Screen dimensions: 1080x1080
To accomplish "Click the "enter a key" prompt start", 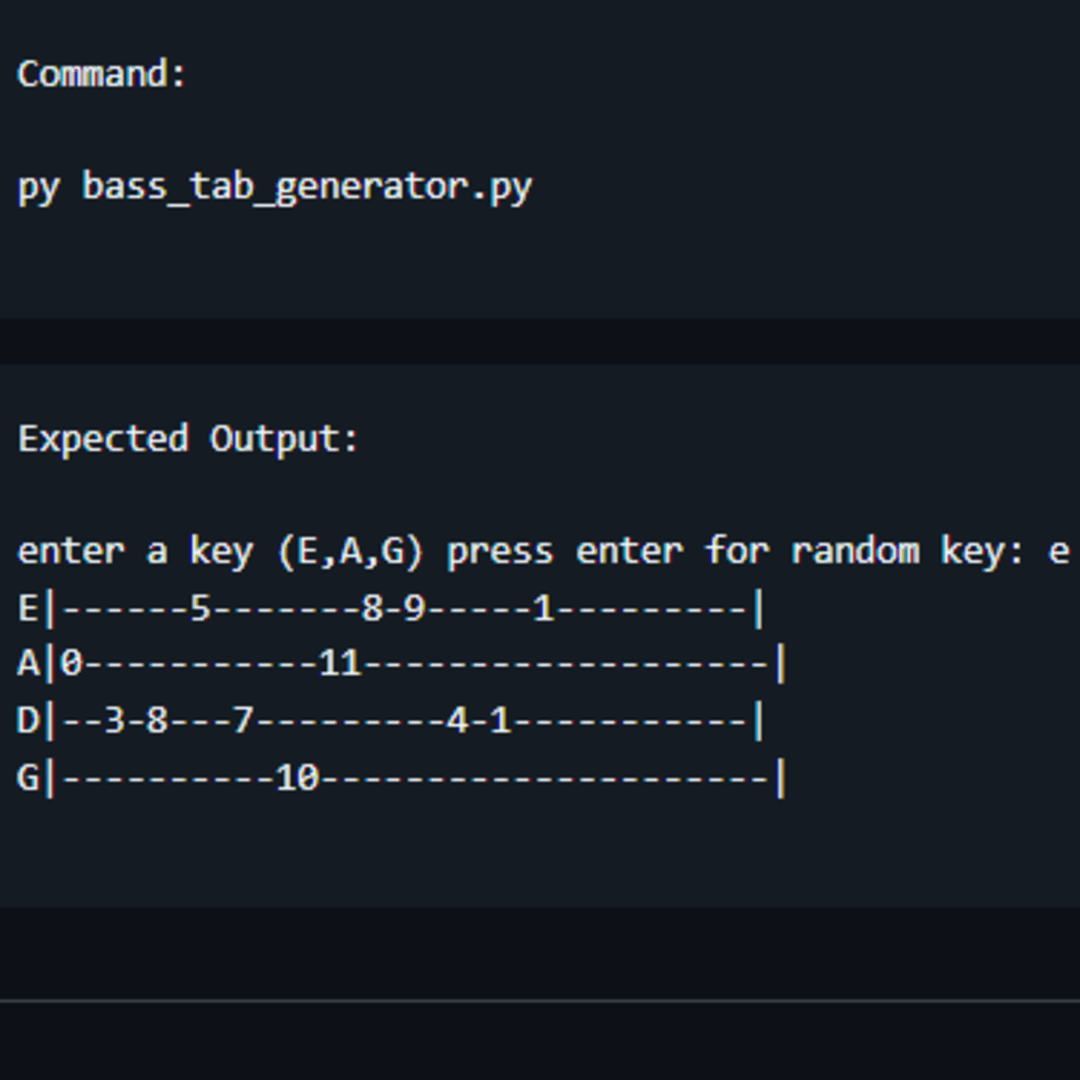I will tap(135, 551).
